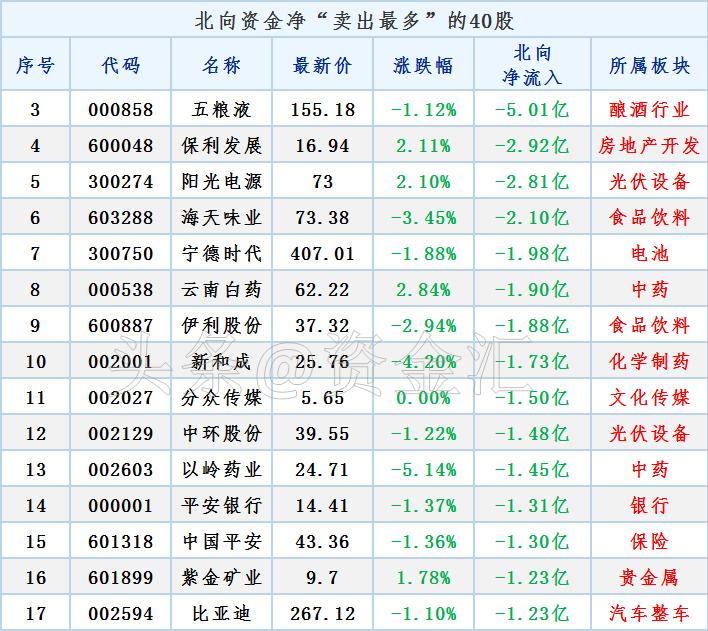
Task: Click stock code 300274
Action: point(121,182)
